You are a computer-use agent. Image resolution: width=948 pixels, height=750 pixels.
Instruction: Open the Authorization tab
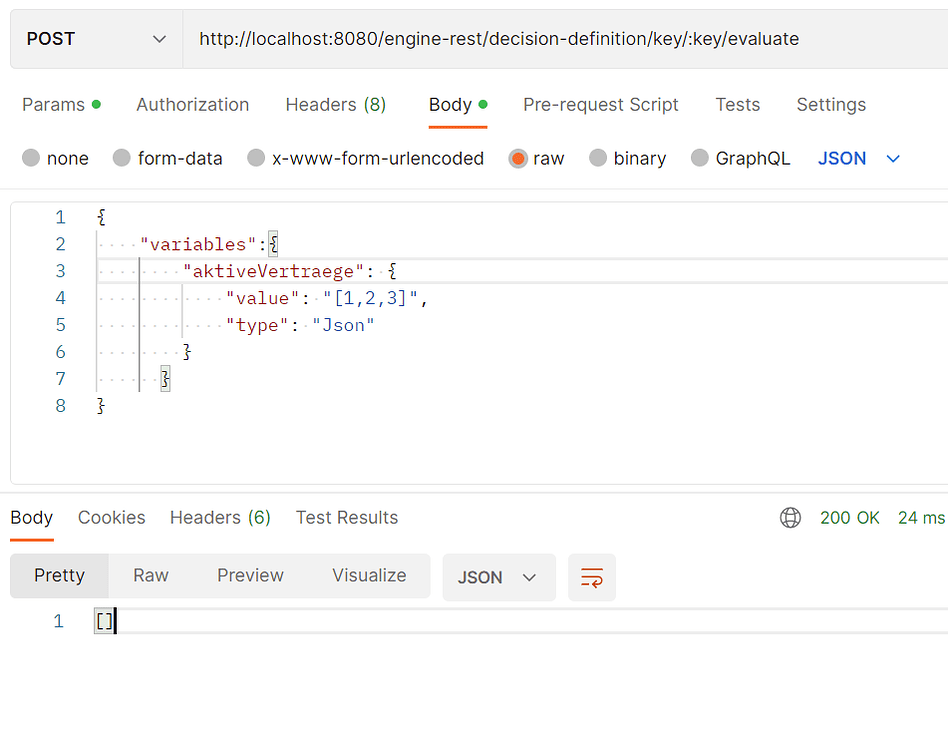coord(193,105)
